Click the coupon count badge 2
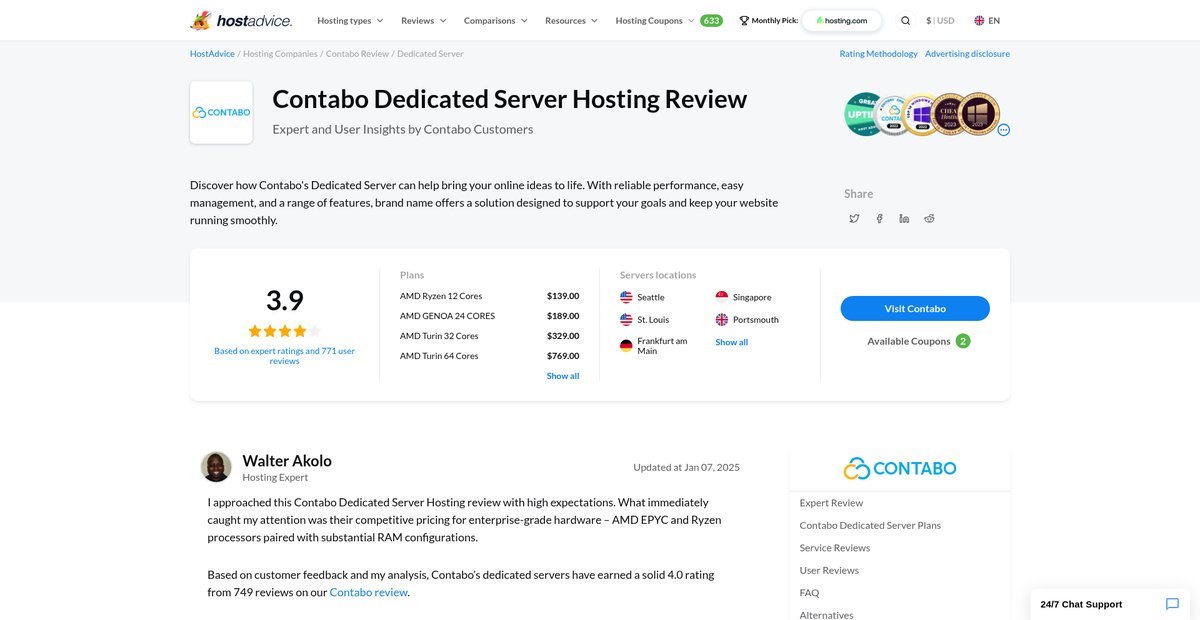The image size is (1200, 620). click(963, 341)
